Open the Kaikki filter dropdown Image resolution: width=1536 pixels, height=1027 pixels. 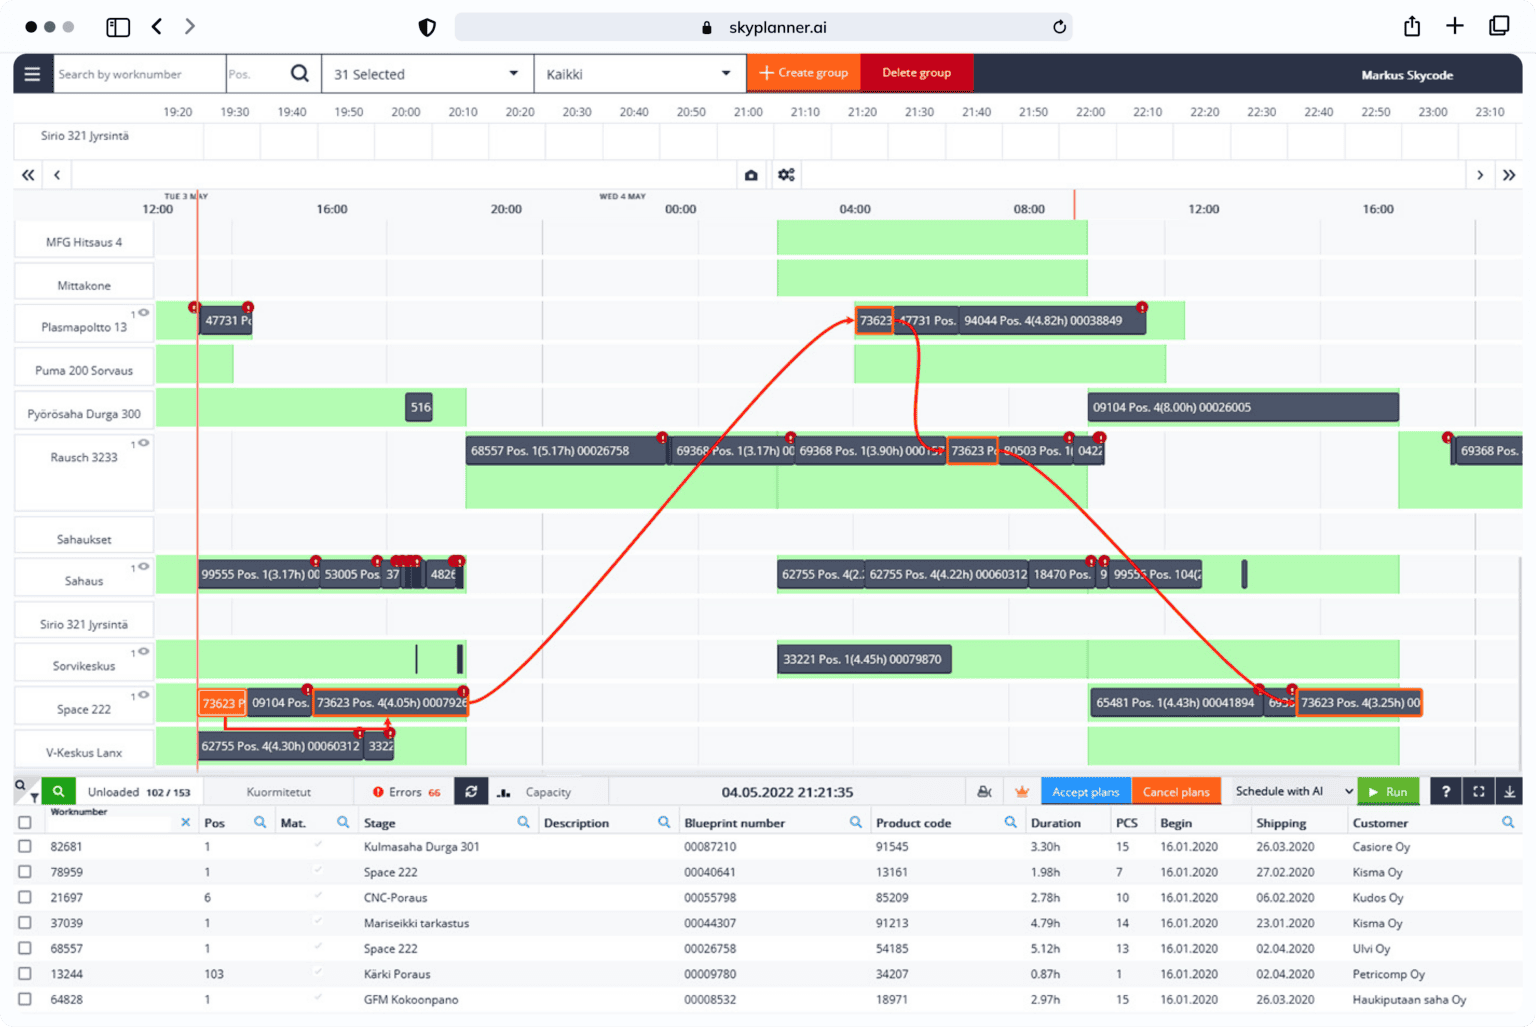click(640, 73)
